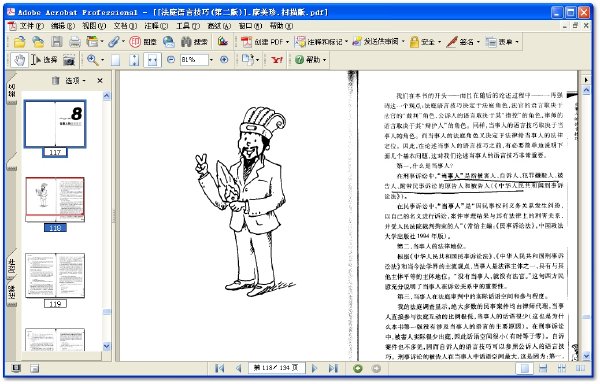Viewport: 600px width, 384px height.
Task: Click the email globe icon
Action: pyautogui.click(x=168, y=42)
